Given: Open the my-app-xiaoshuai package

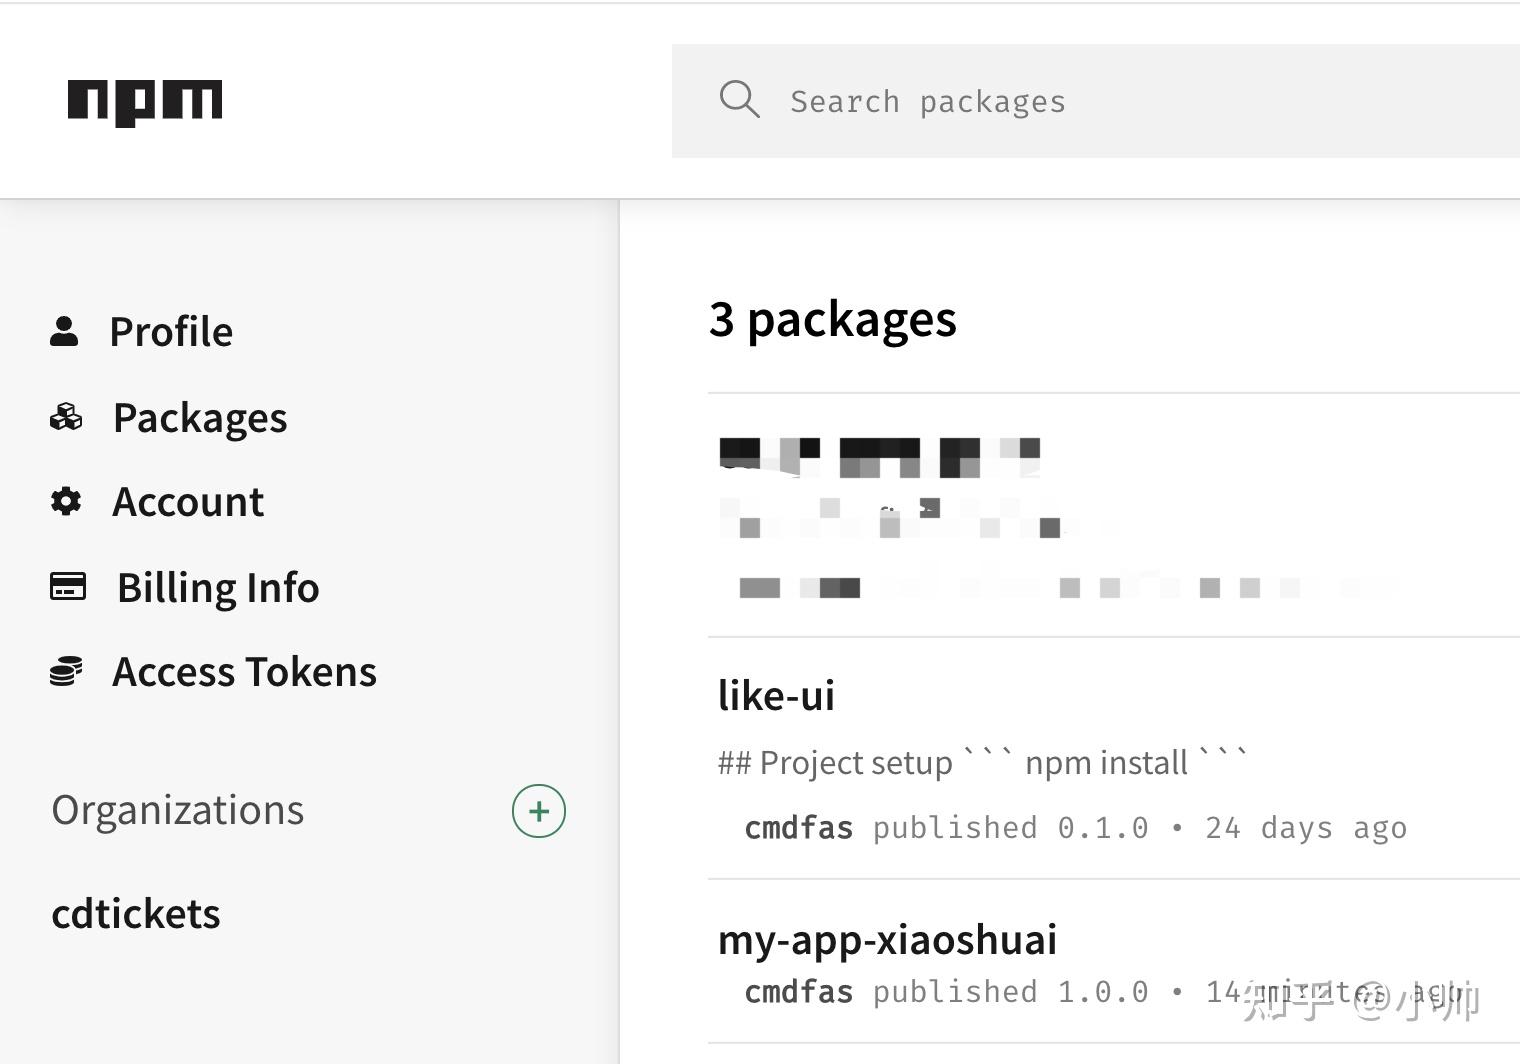Looking at the screenshot, I should (888, 939).
